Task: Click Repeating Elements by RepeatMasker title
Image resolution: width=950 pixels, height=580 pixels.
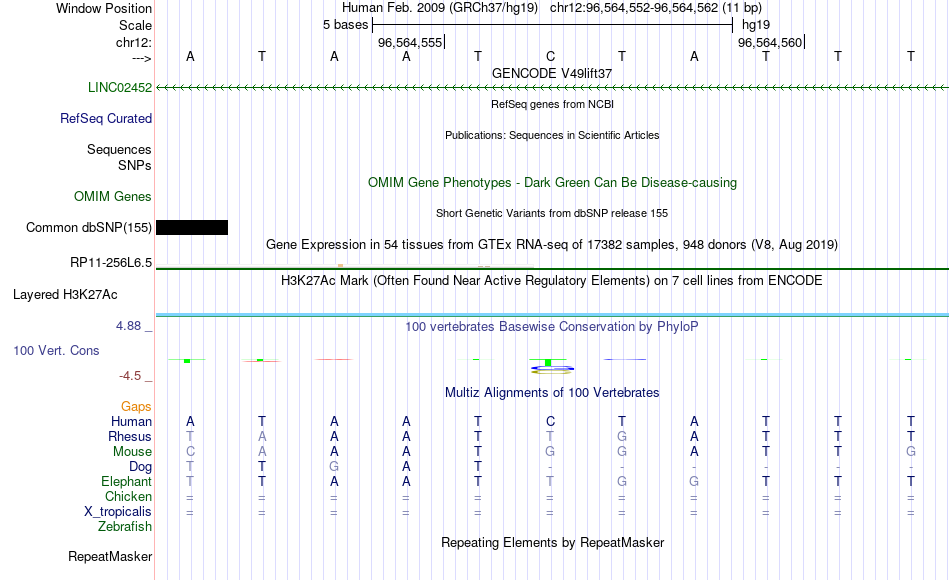Action: (552, 542)
